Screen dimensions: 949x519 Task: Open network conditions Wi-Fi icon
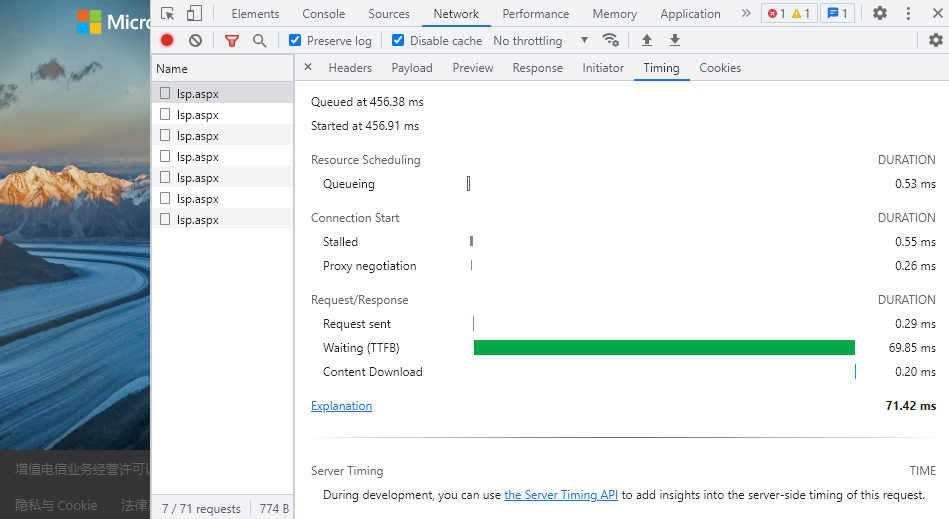click(610, 41)
